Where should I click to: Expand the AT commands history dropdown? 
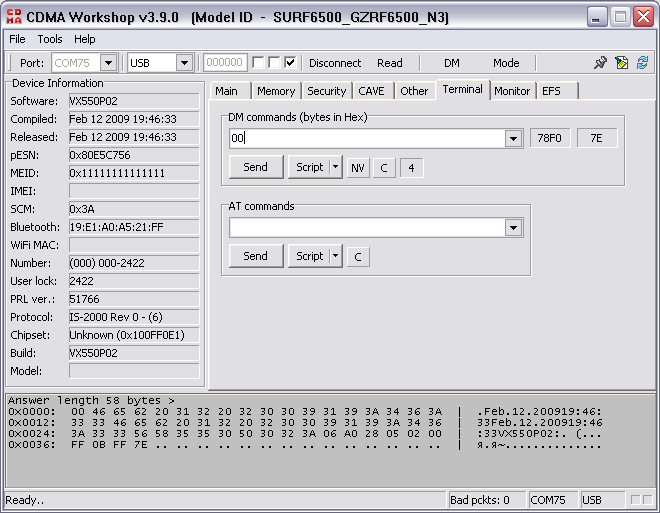coord(513,228)
